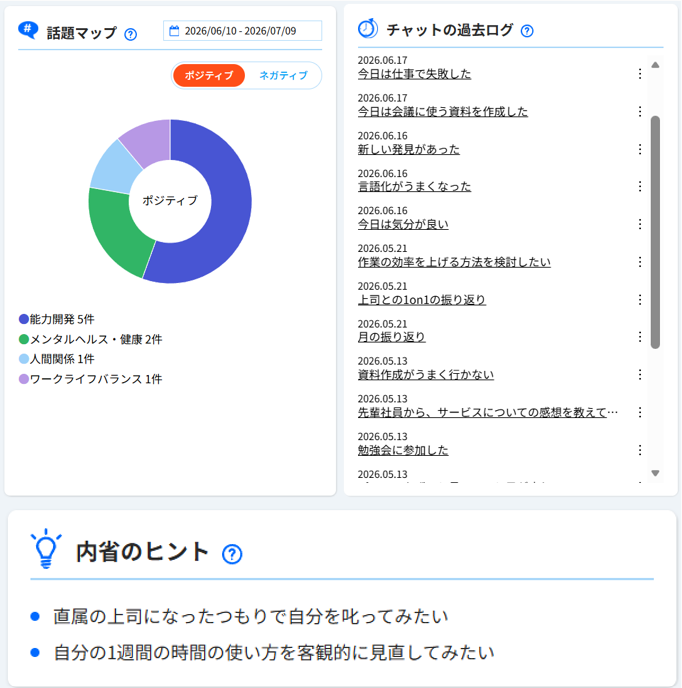Click the chat log scrollbar down arrow

coord(655,473)
